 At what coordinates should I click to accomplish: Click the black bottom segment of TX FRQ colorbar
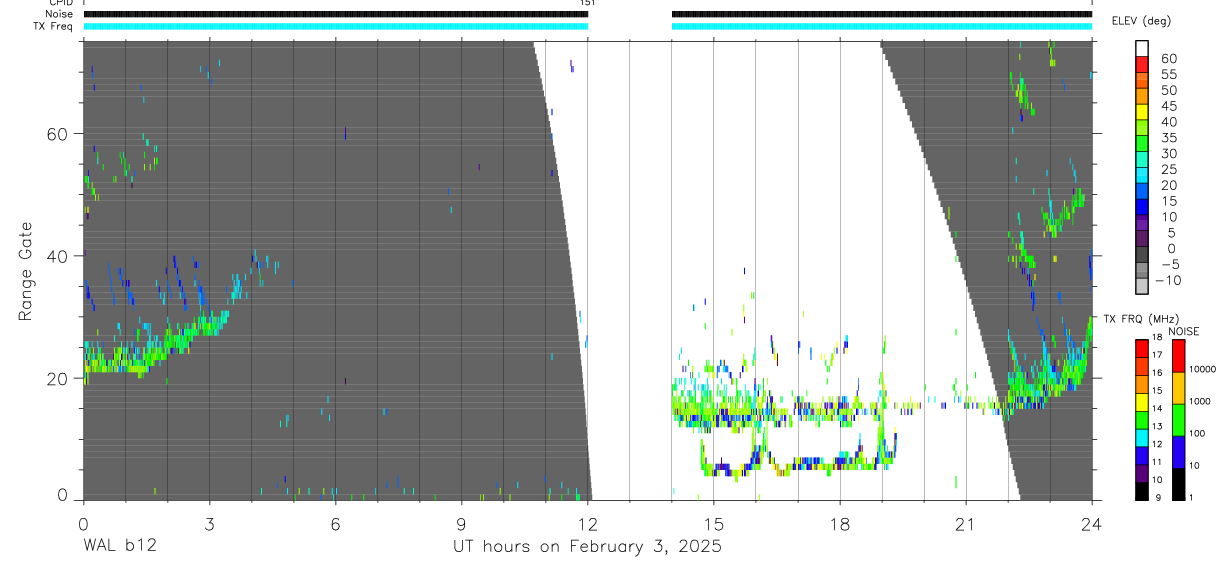(1142, 491)
